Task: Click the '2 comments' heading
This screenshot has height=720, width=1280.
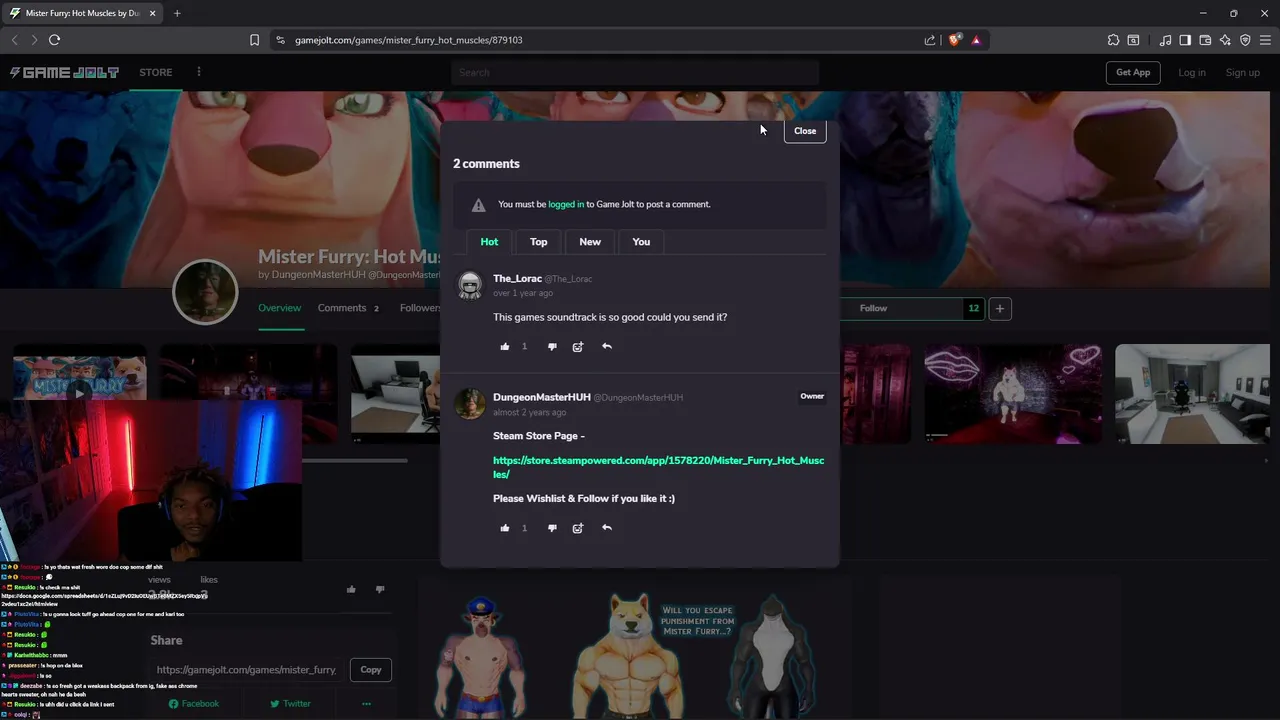Action: 486,164
